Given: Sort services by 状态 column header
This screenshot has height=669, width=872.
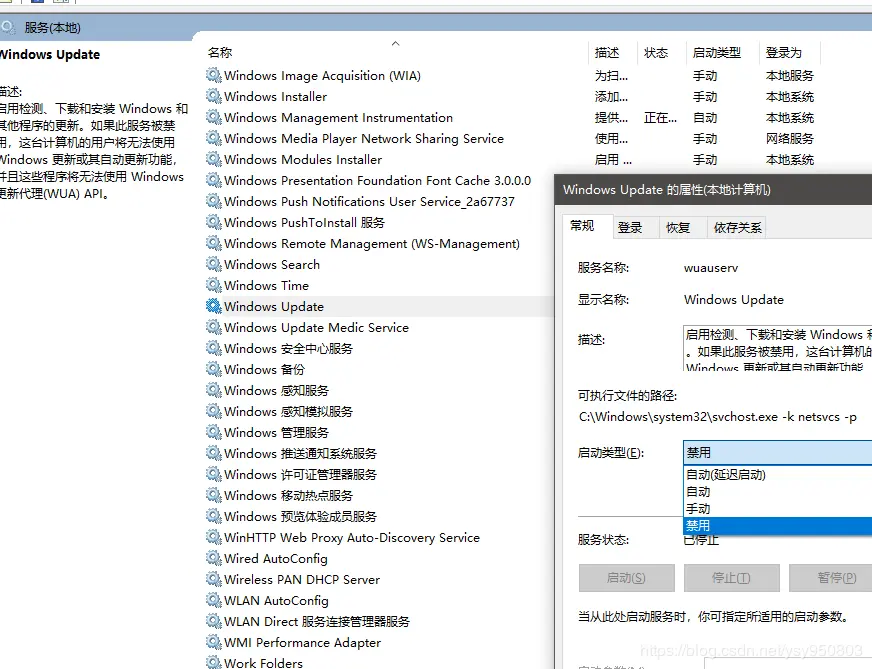Looking at the screenshot, I should coord(661,52).
